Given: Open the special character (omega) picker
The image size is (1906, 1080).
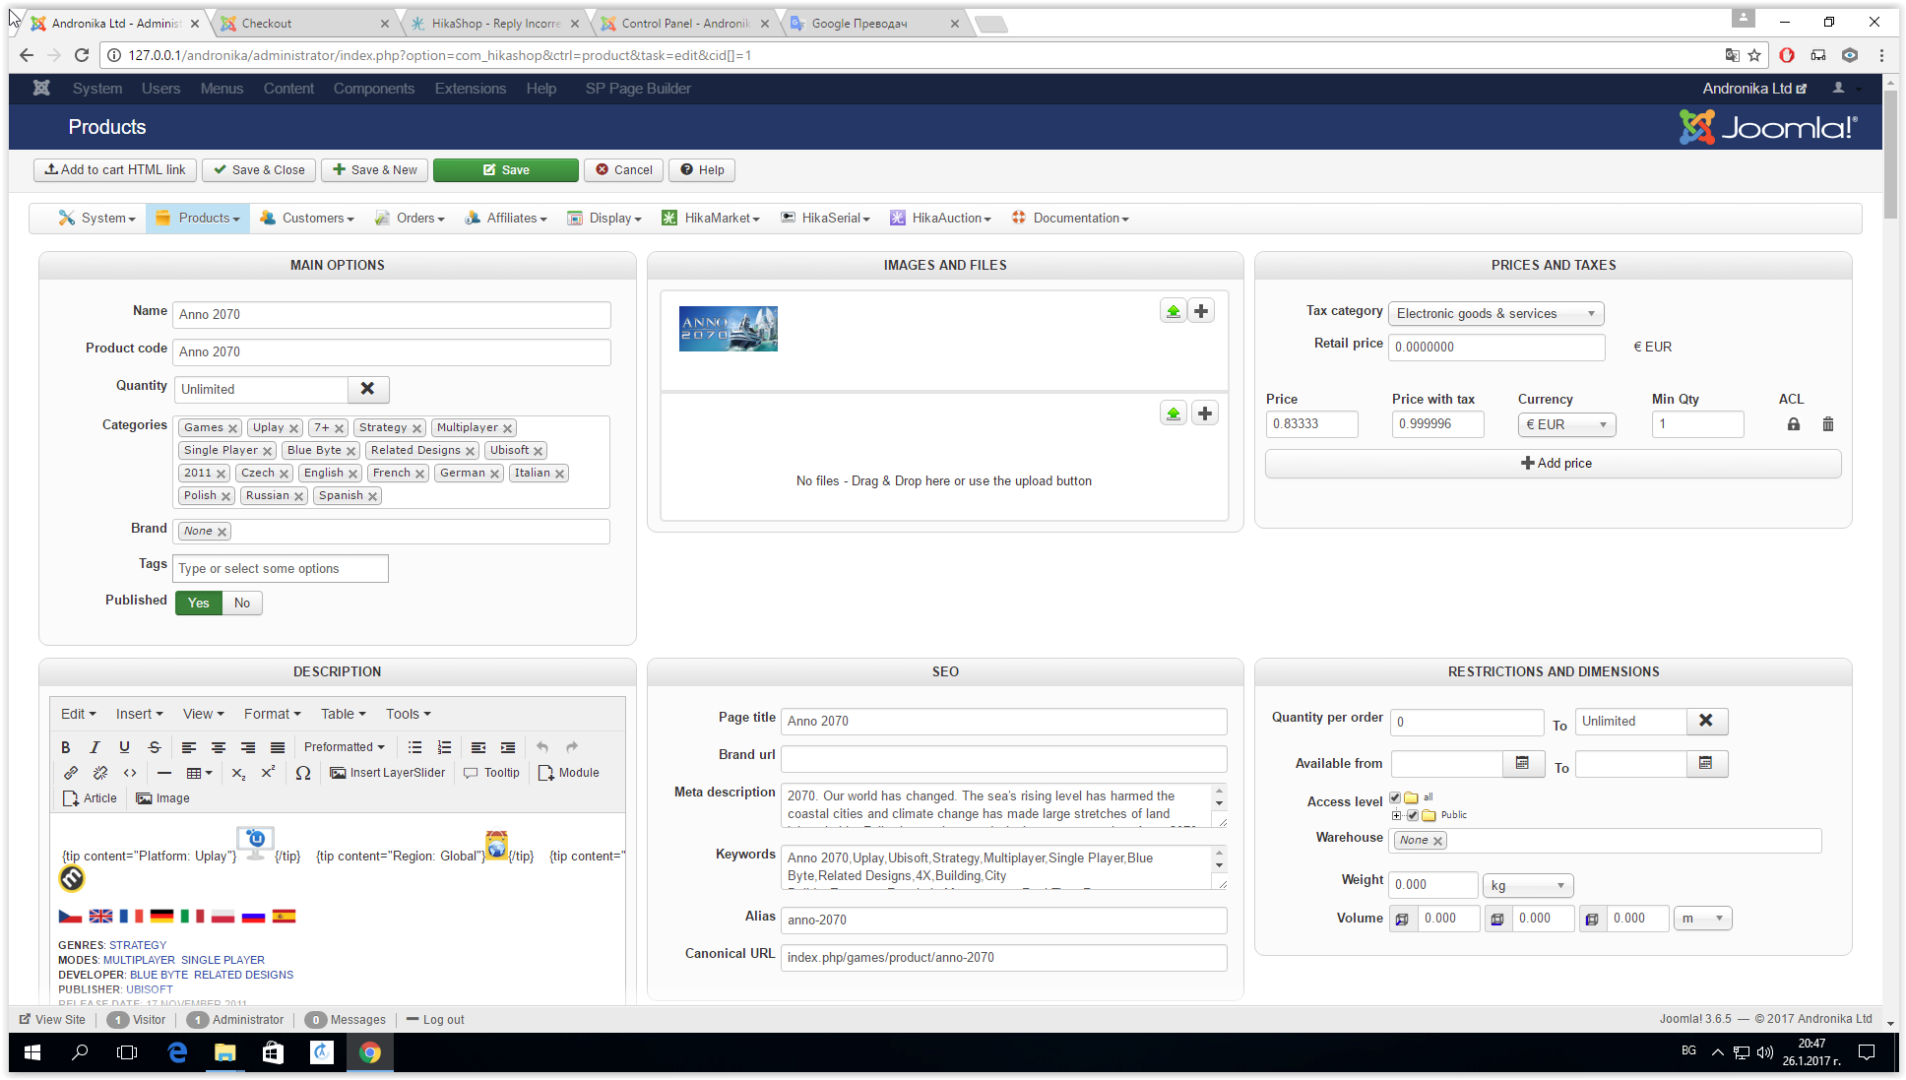Looking at the screenshot, I should (303, 773).
